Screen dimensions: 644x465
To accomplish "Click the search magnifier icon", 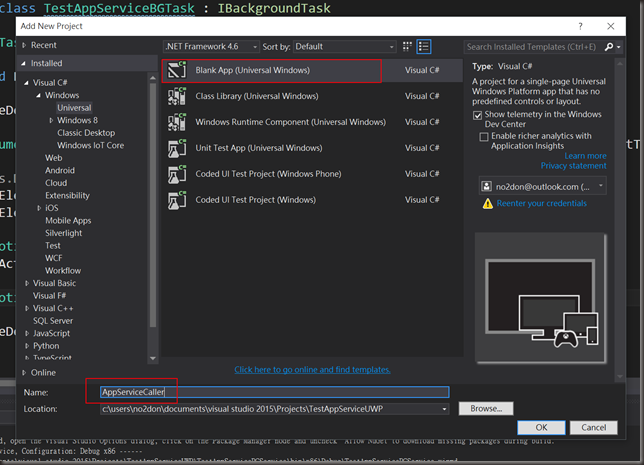I will (609, 47).
